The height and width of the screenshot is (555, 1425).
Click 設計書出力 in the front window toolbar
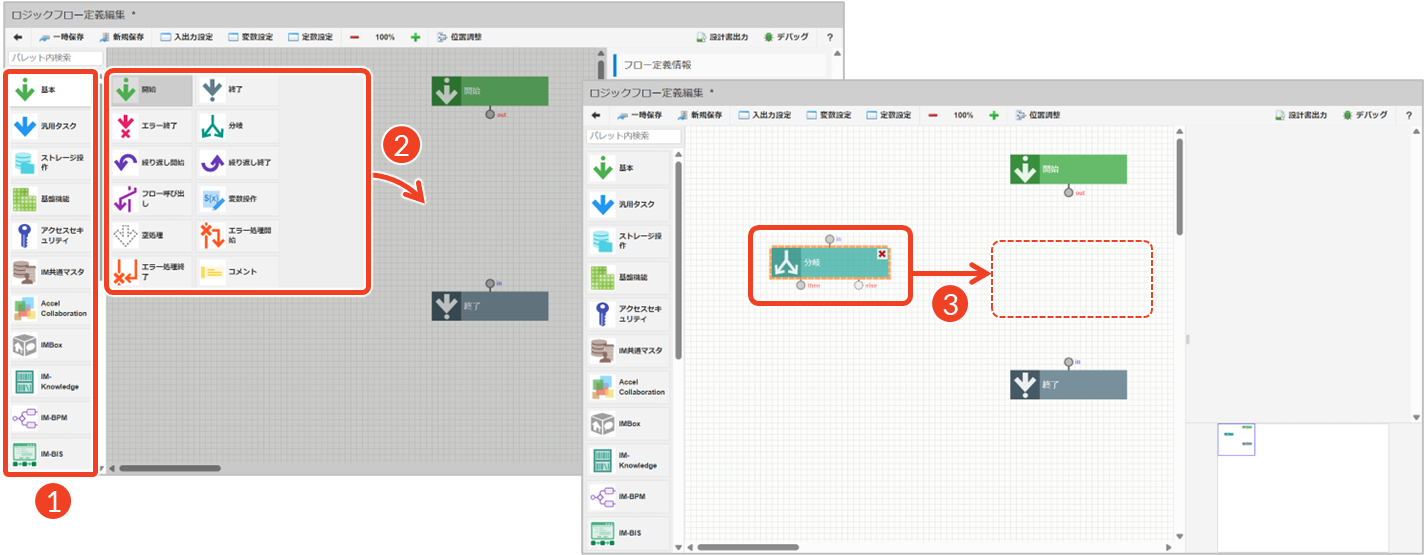[x=1301, y=115]
